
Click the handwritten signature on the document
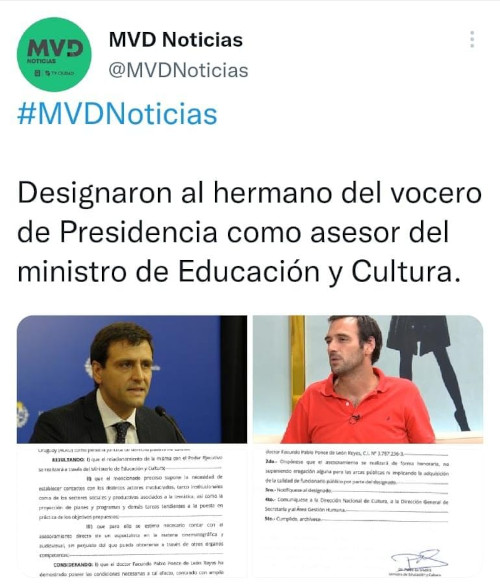[x=419, y=559]
